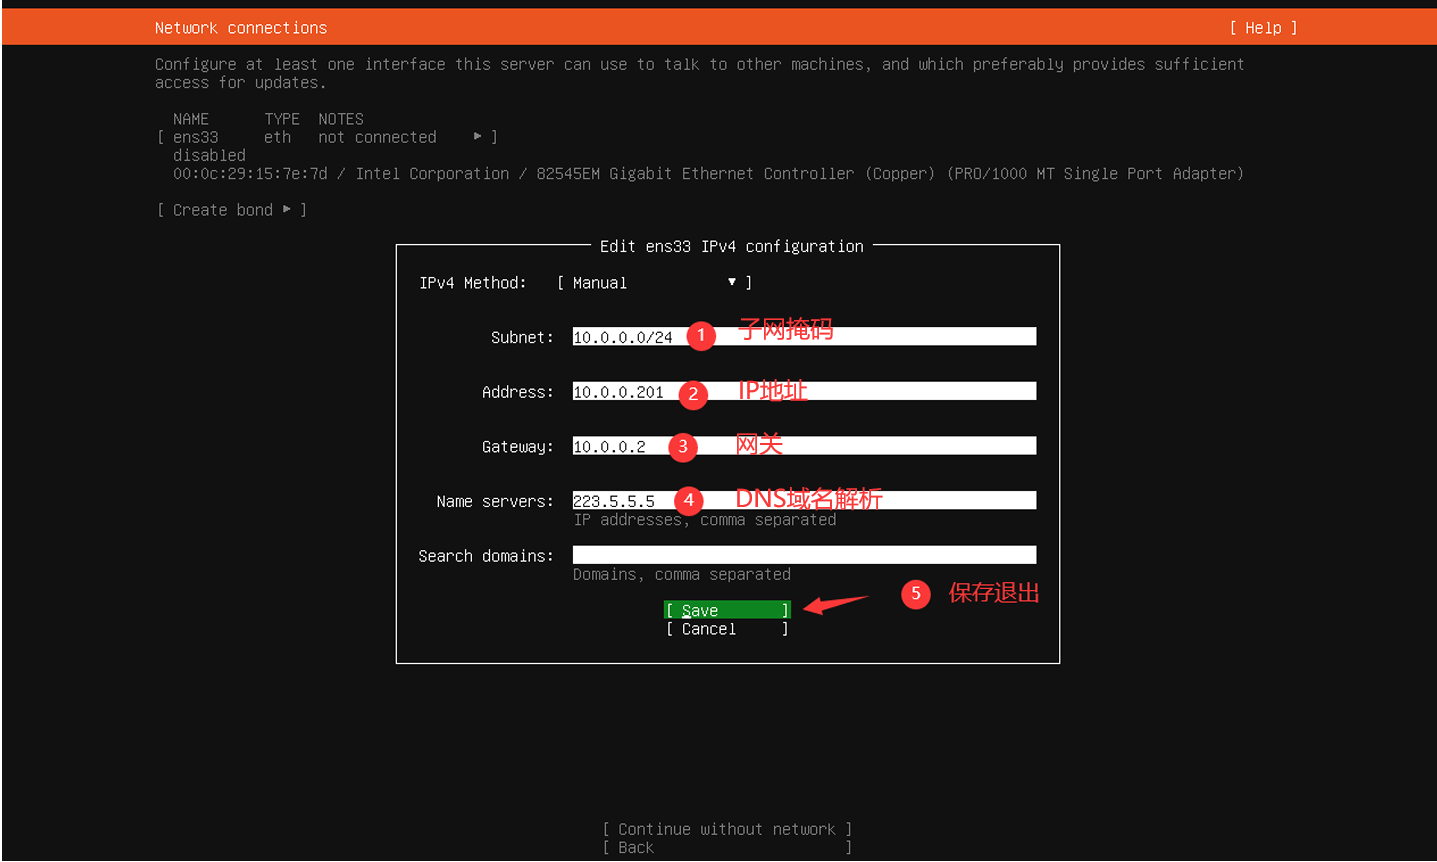Click the Gateway input field
The image size is (1437, 862).
click(804, 446)
